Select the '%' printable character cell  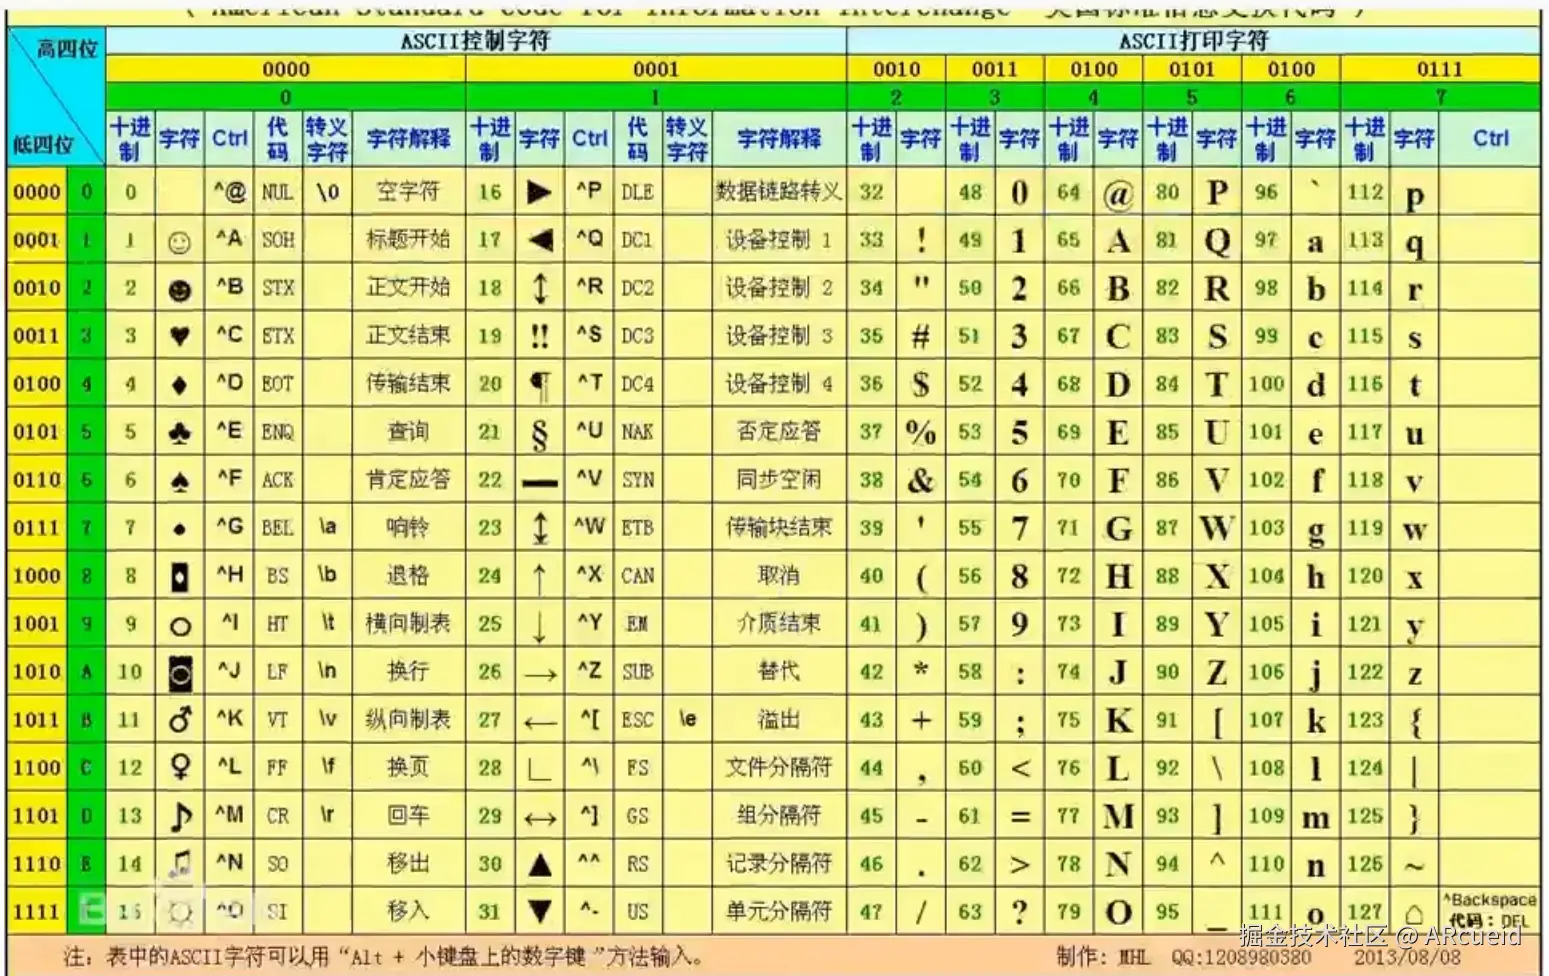pos(921,432)
